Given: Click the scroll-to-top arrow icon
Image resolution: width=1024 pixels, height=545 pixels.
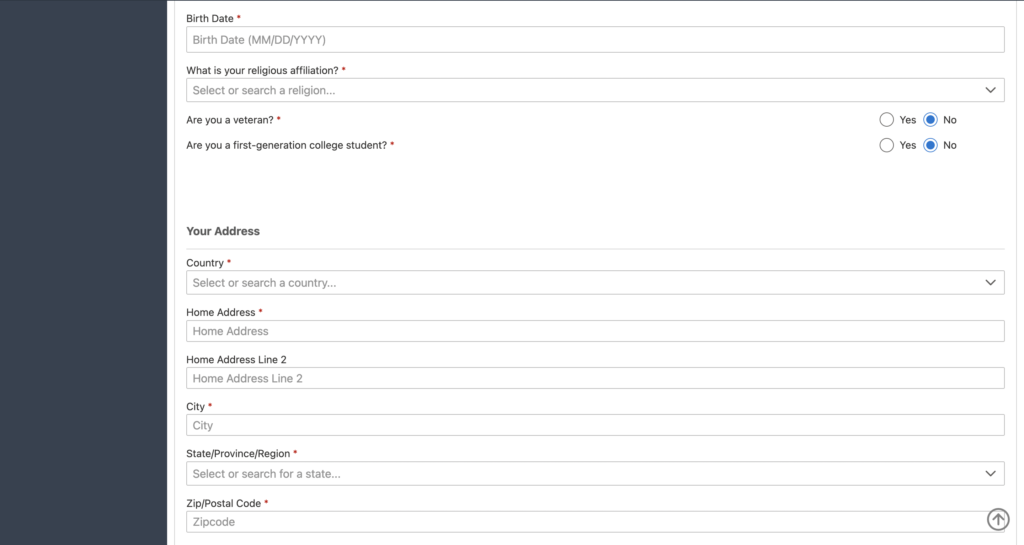Looking at the screenshot, I should pos(997,519).
